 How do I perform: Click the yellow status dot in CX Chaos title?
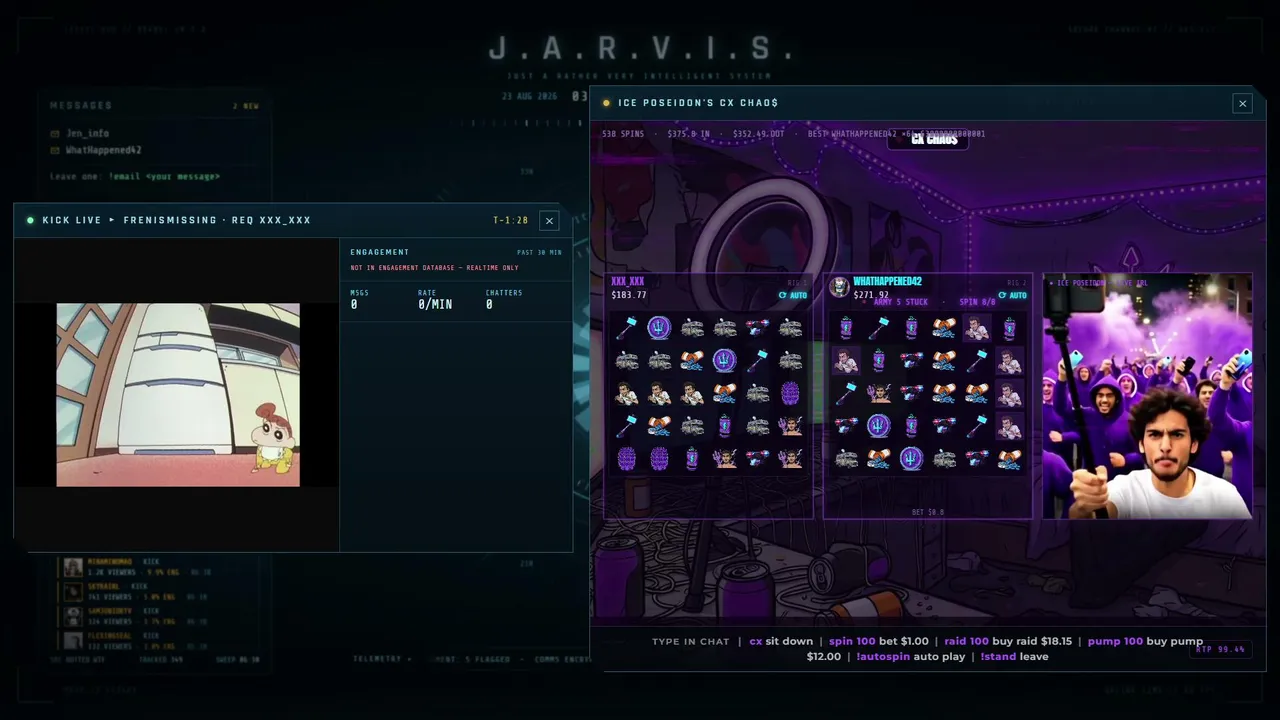606,103
